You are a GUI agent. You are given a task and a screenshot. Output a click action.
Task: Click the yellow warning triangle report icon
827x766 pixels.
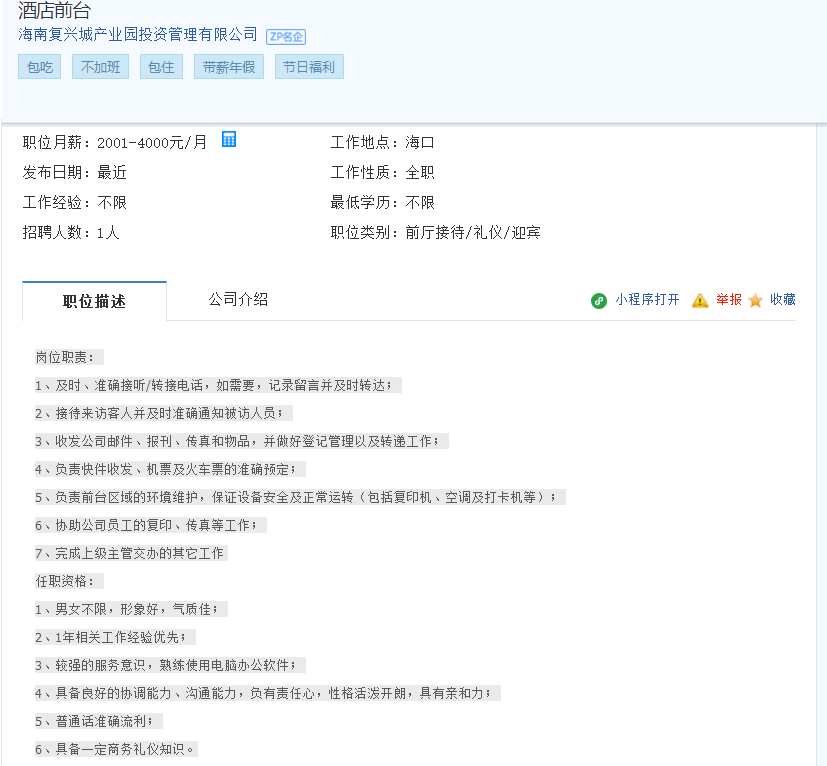point(700,300)
